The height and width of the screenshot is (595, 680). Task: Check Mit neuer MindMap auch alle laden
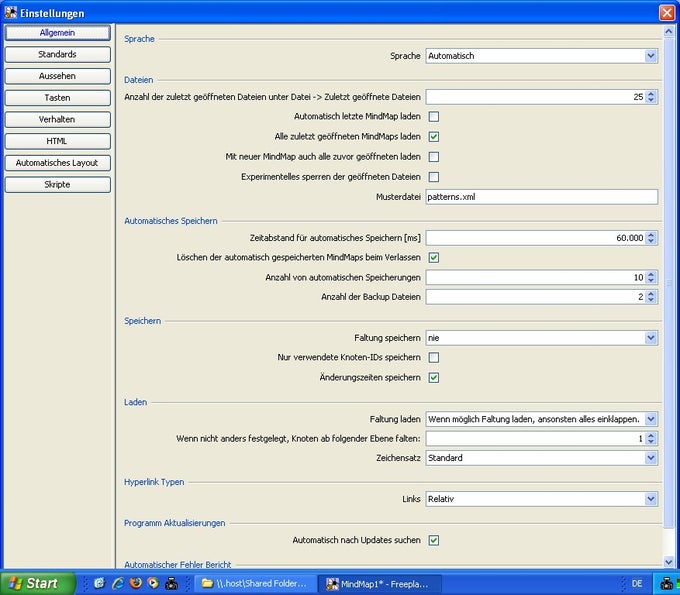pos(434,157)
